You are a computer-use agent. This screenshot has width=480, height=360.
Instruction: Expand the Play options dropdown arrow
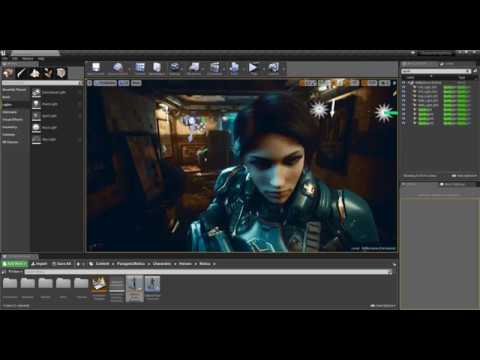pos(263,69)
